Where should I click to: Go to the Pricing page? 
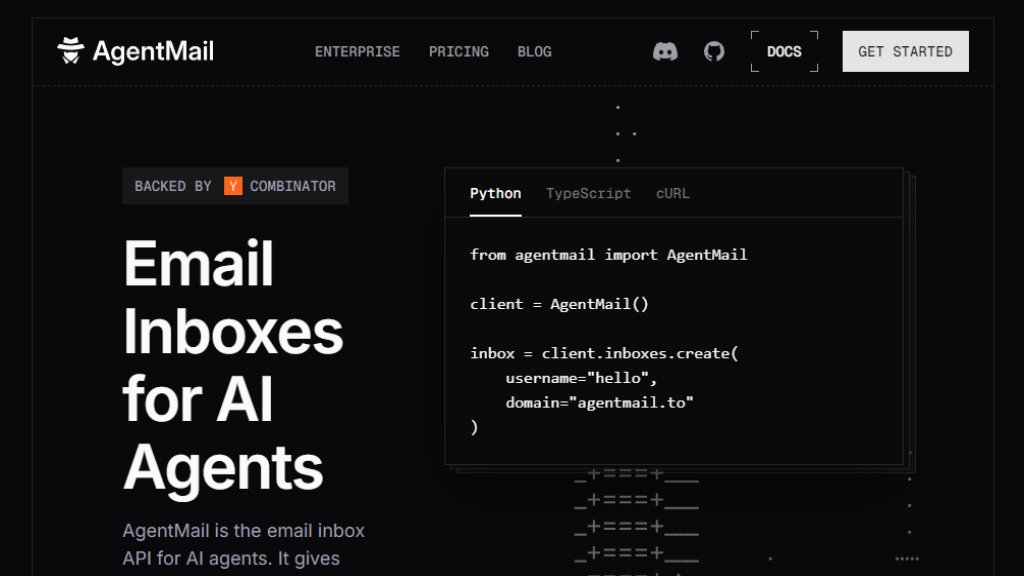click(458, 52)
